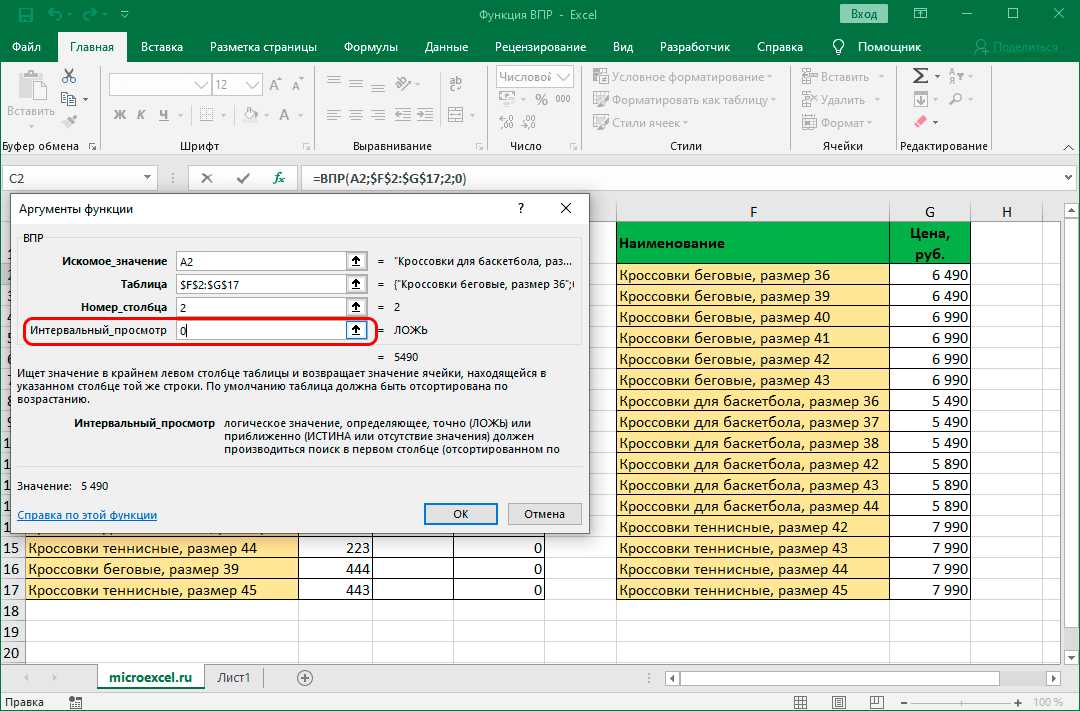The height and width of the screenshot is (711, 1080).
Task: Click the Insert Function fx icon
Action: click(x=280, y=178)
